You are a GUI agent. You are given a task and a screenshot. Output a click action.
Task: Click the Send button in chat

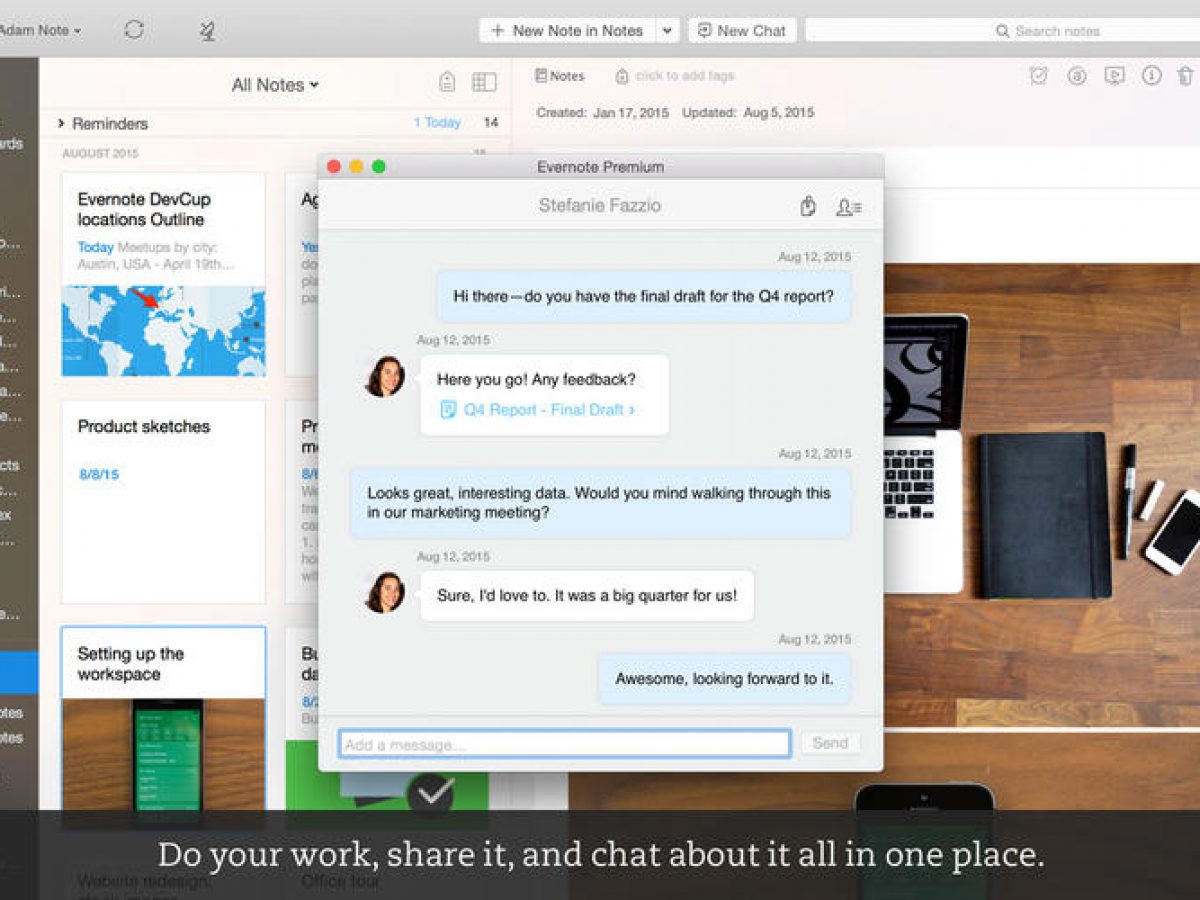tap(830, 744)
